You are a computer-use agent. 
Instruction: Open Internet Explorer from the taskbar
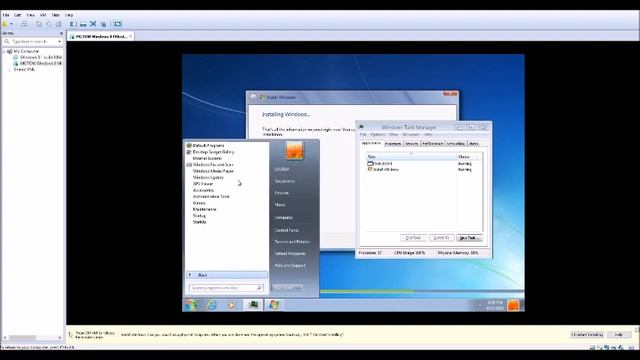[x=212, y=305]
